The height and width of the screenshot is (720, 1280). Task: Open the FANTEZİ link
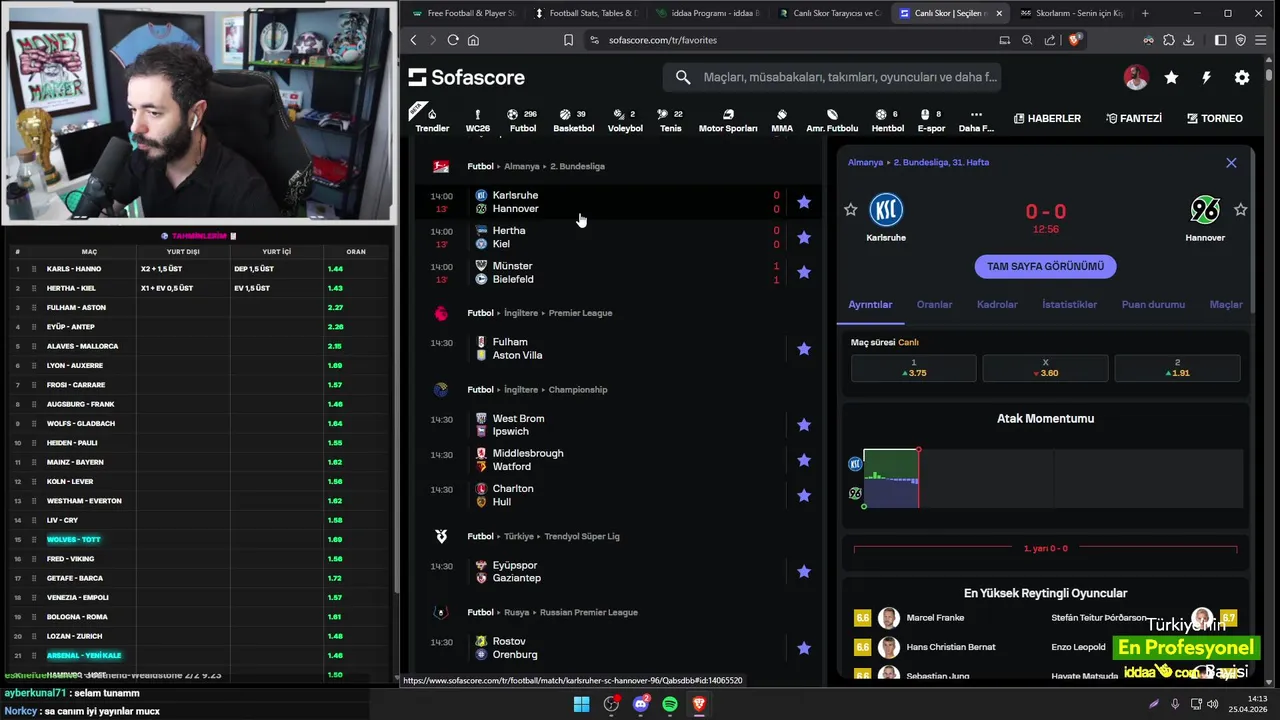[1134, 118]
